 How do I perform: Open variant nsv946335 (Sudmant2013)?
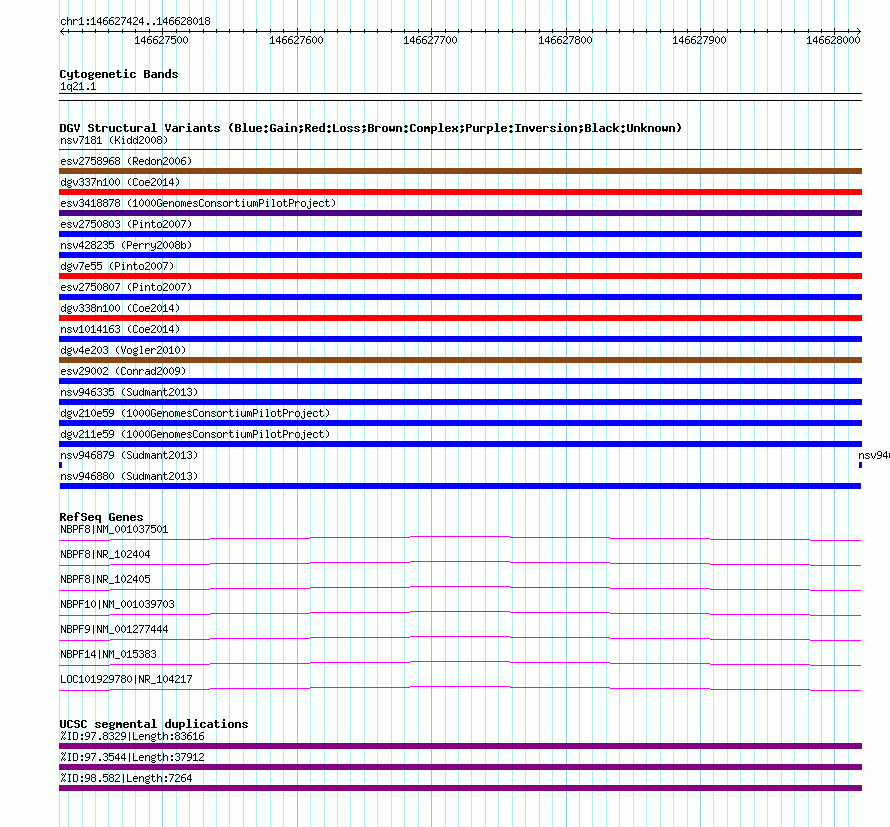(129, 392)
